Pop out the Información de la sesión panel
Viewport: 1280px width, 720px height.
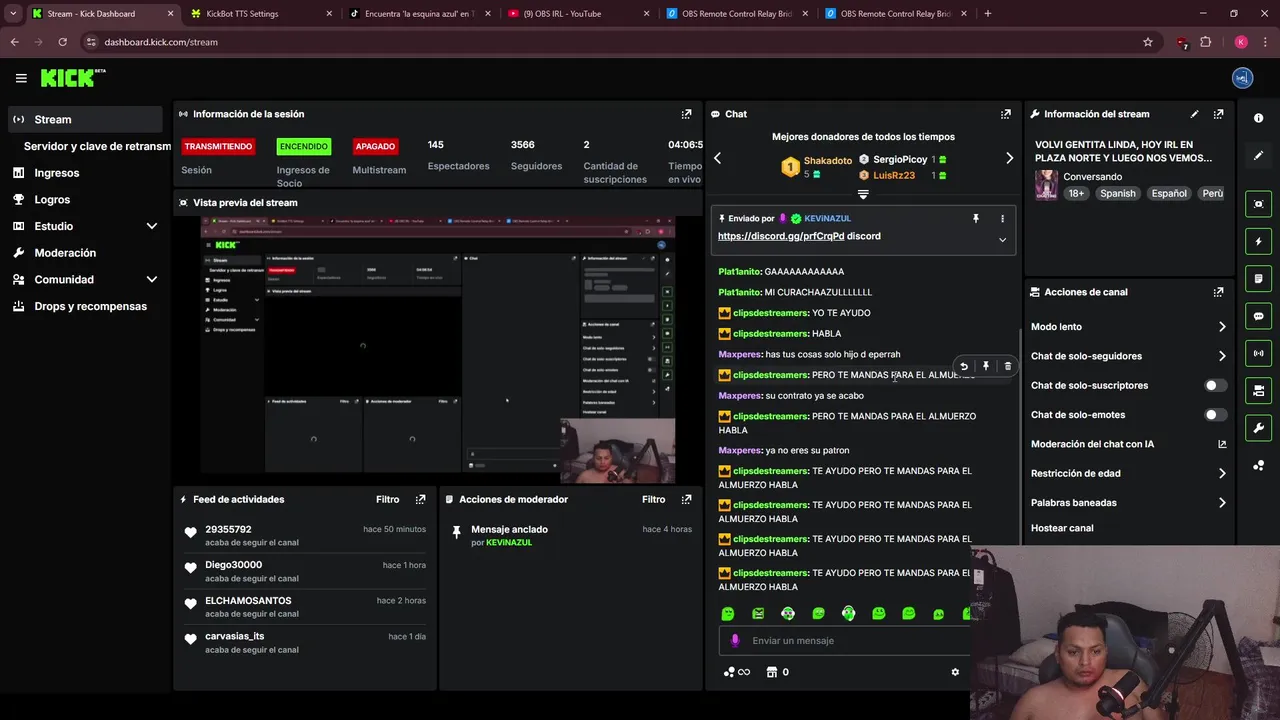point(686,114)
